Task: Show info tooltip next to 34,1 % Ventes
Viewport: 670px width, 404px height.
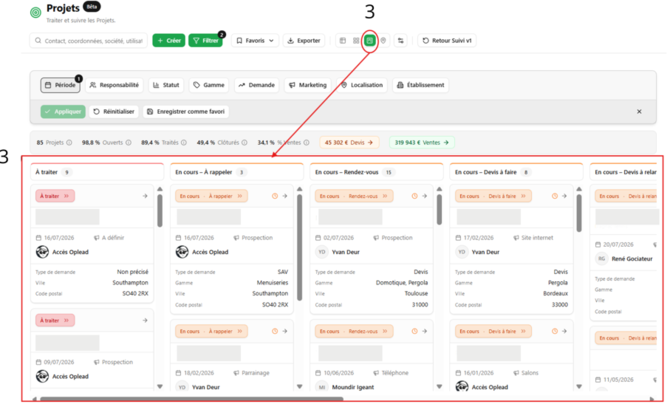Action: click(x=306, y=142)
